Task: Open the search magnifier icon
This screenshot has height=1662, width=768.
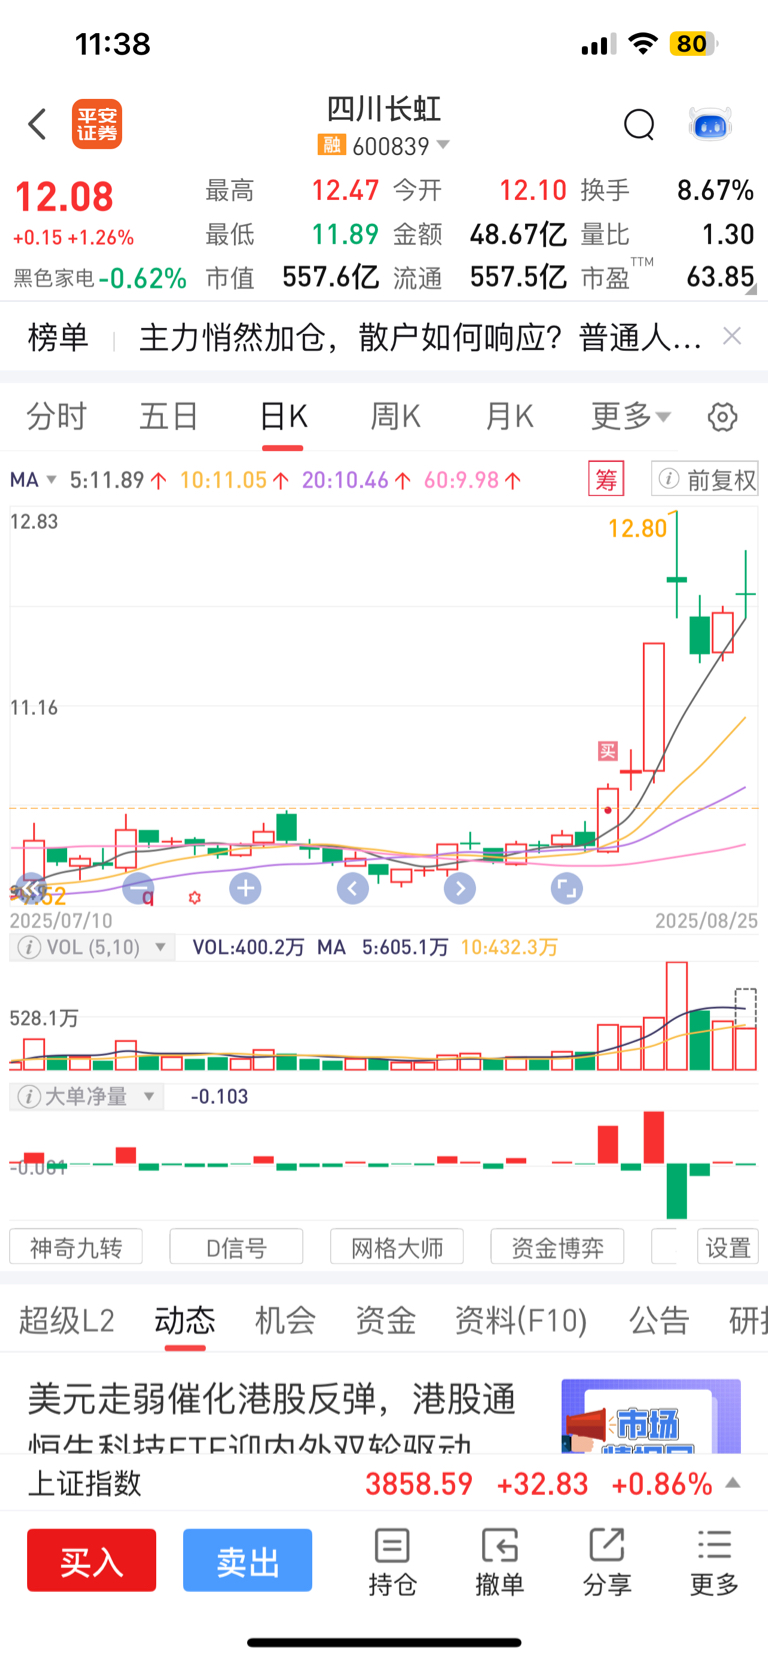Action: click(x=639, y=125)
